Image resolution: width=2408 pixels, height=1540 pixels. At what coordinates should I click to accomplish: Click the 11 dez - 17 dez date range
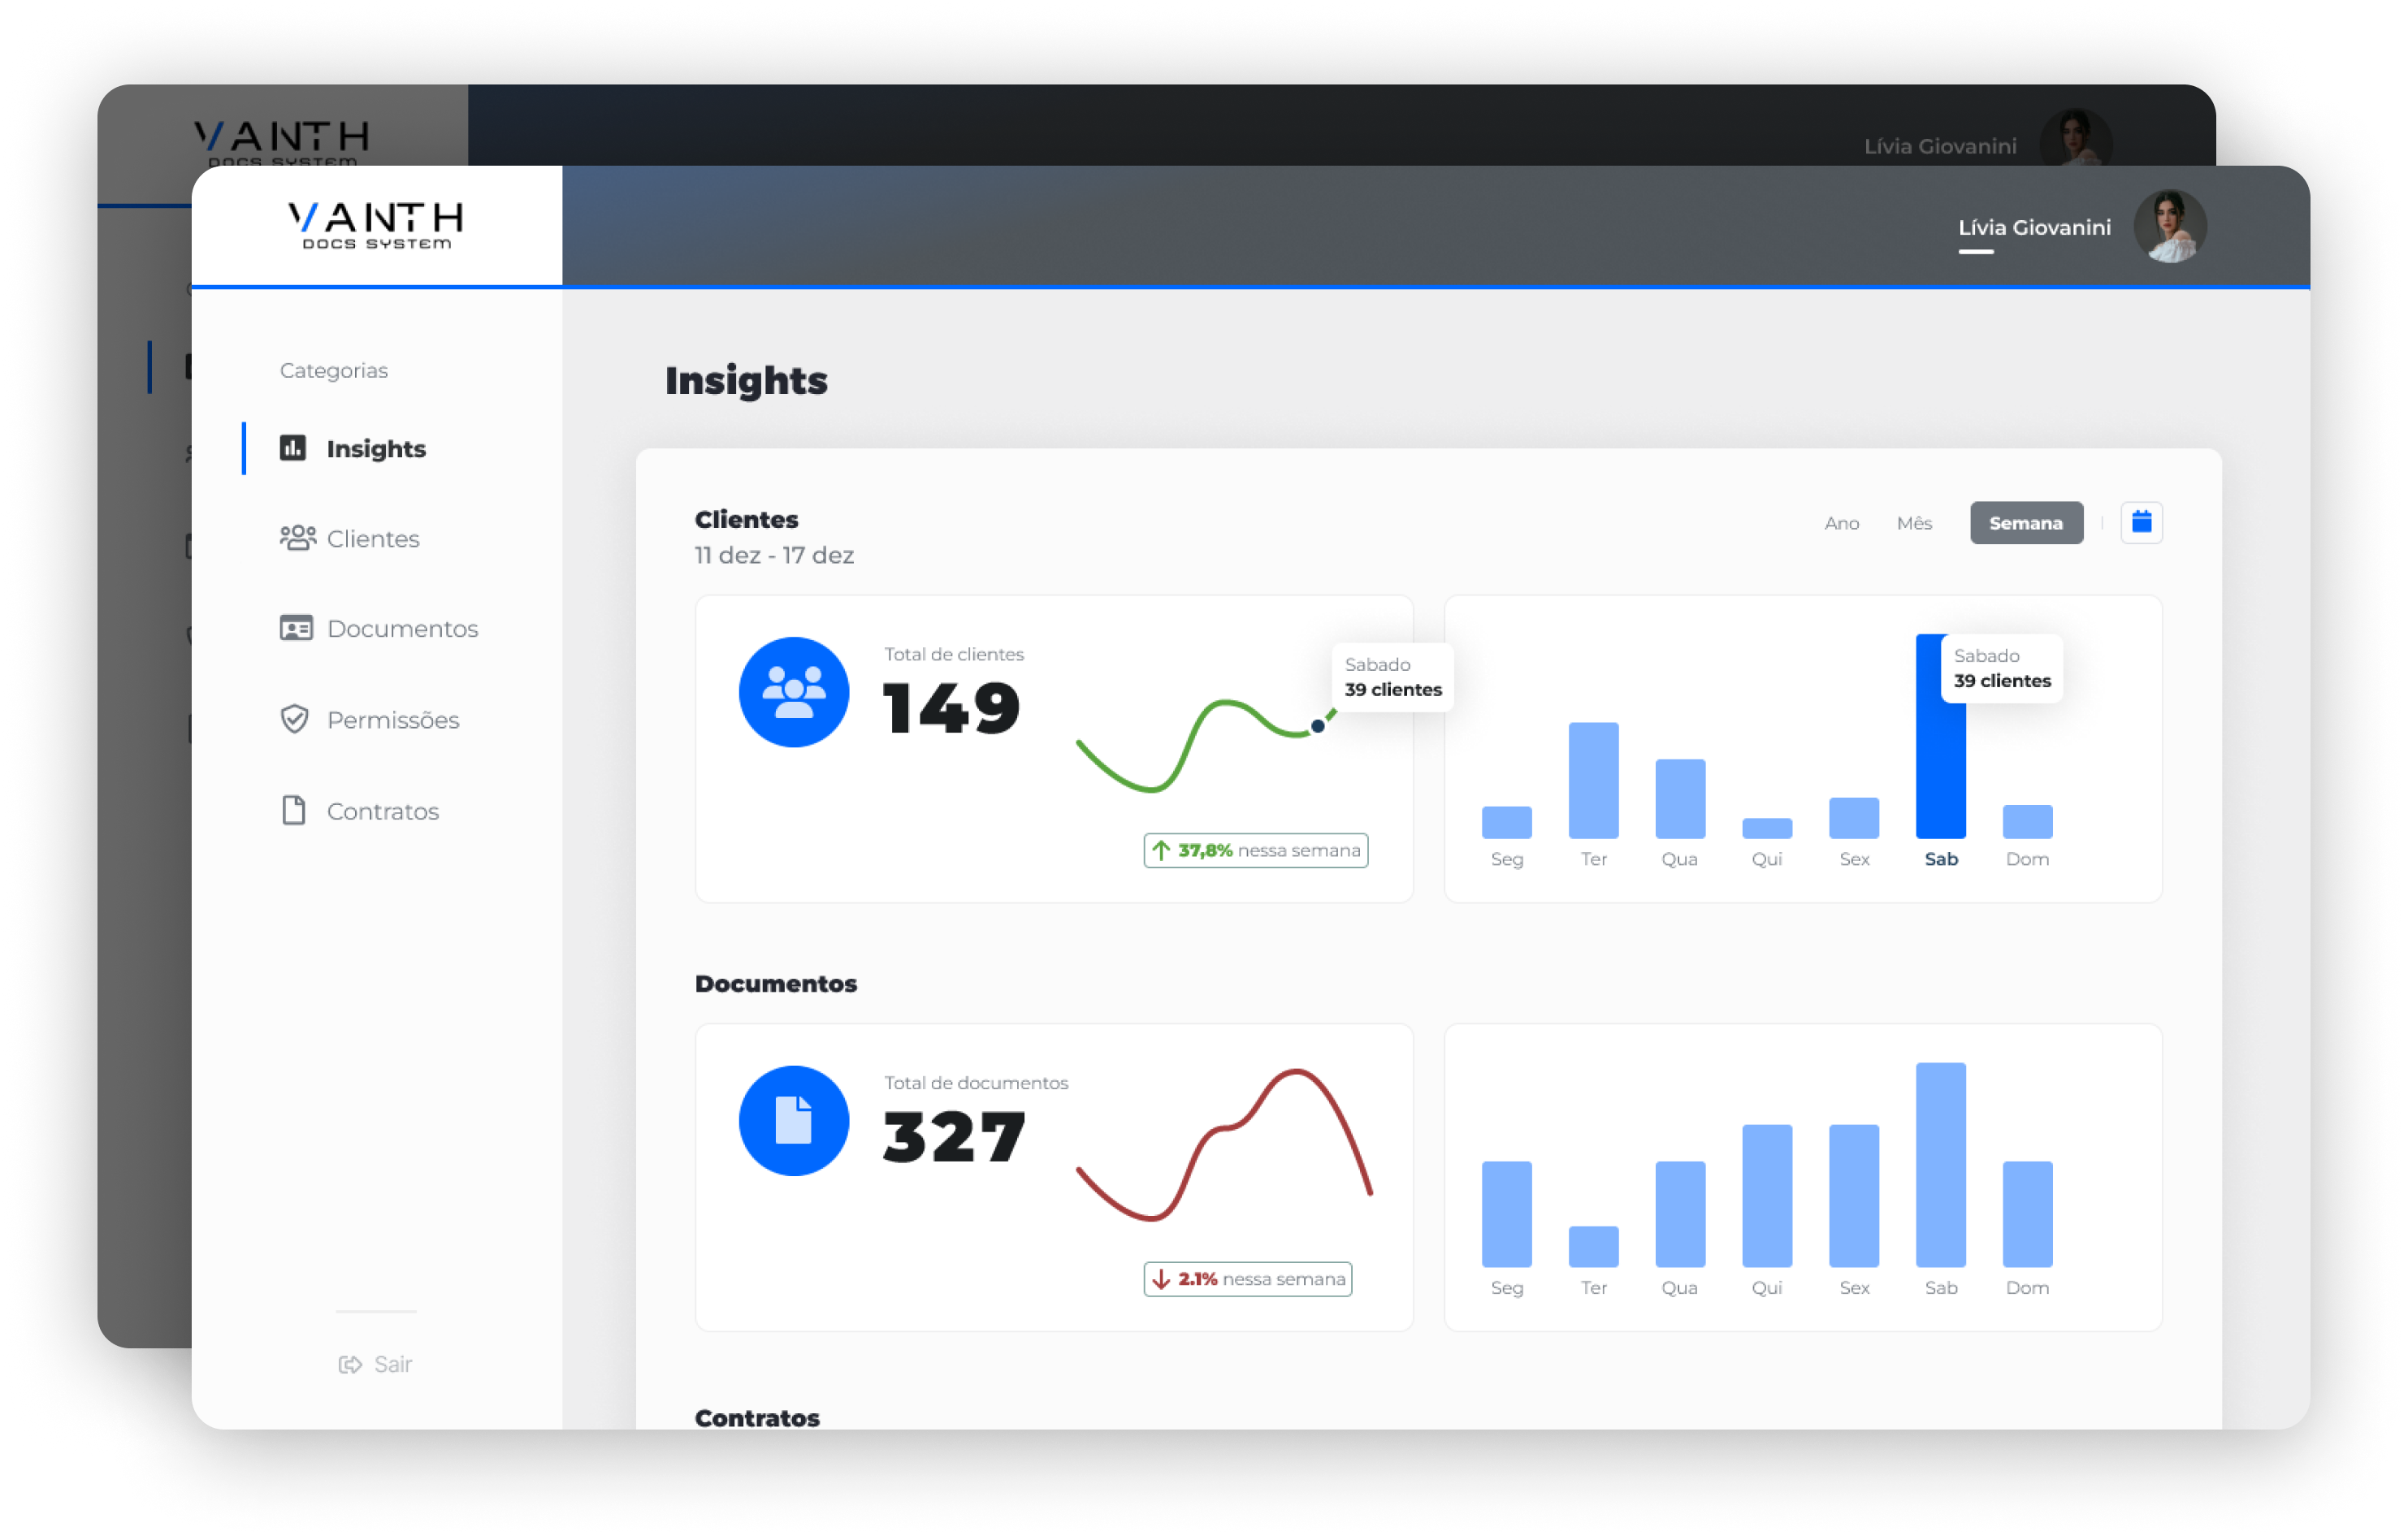coord(774,555)
